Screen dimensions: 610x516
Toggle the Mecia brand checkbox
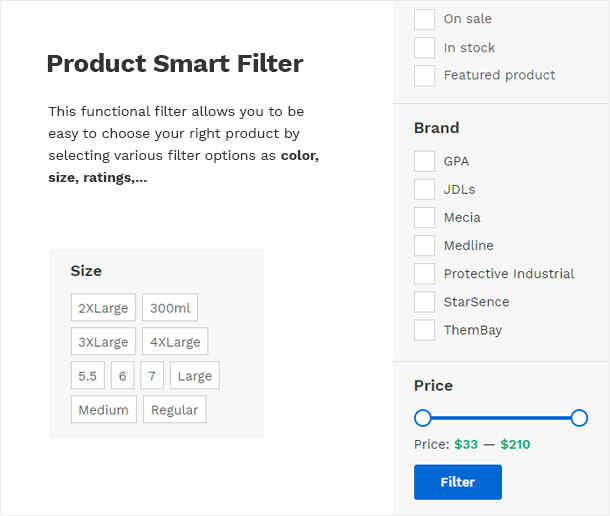click(424, 217)
